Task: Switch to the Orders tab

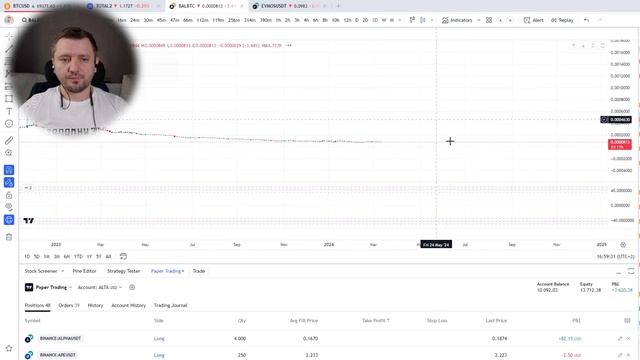Action: tap(69, 305)
